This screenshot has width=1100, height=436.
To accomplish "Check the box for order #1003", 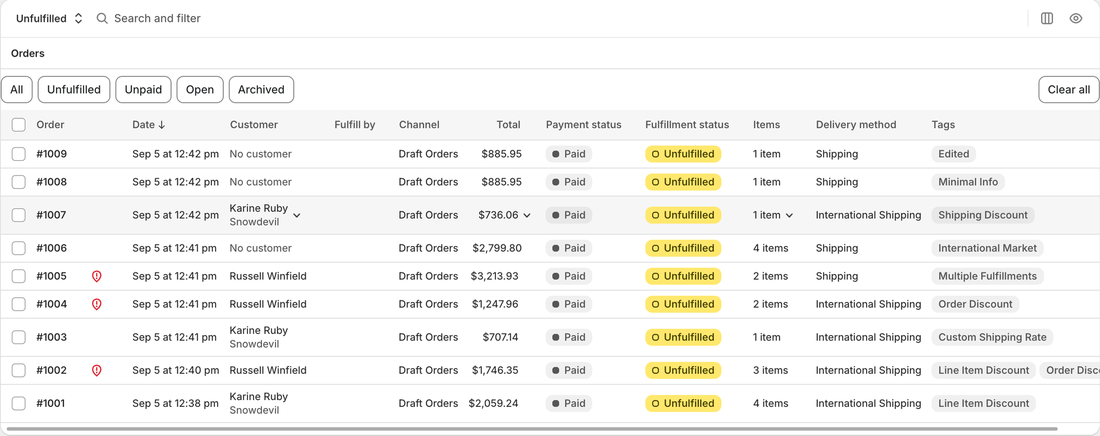I will coord(19,337).
